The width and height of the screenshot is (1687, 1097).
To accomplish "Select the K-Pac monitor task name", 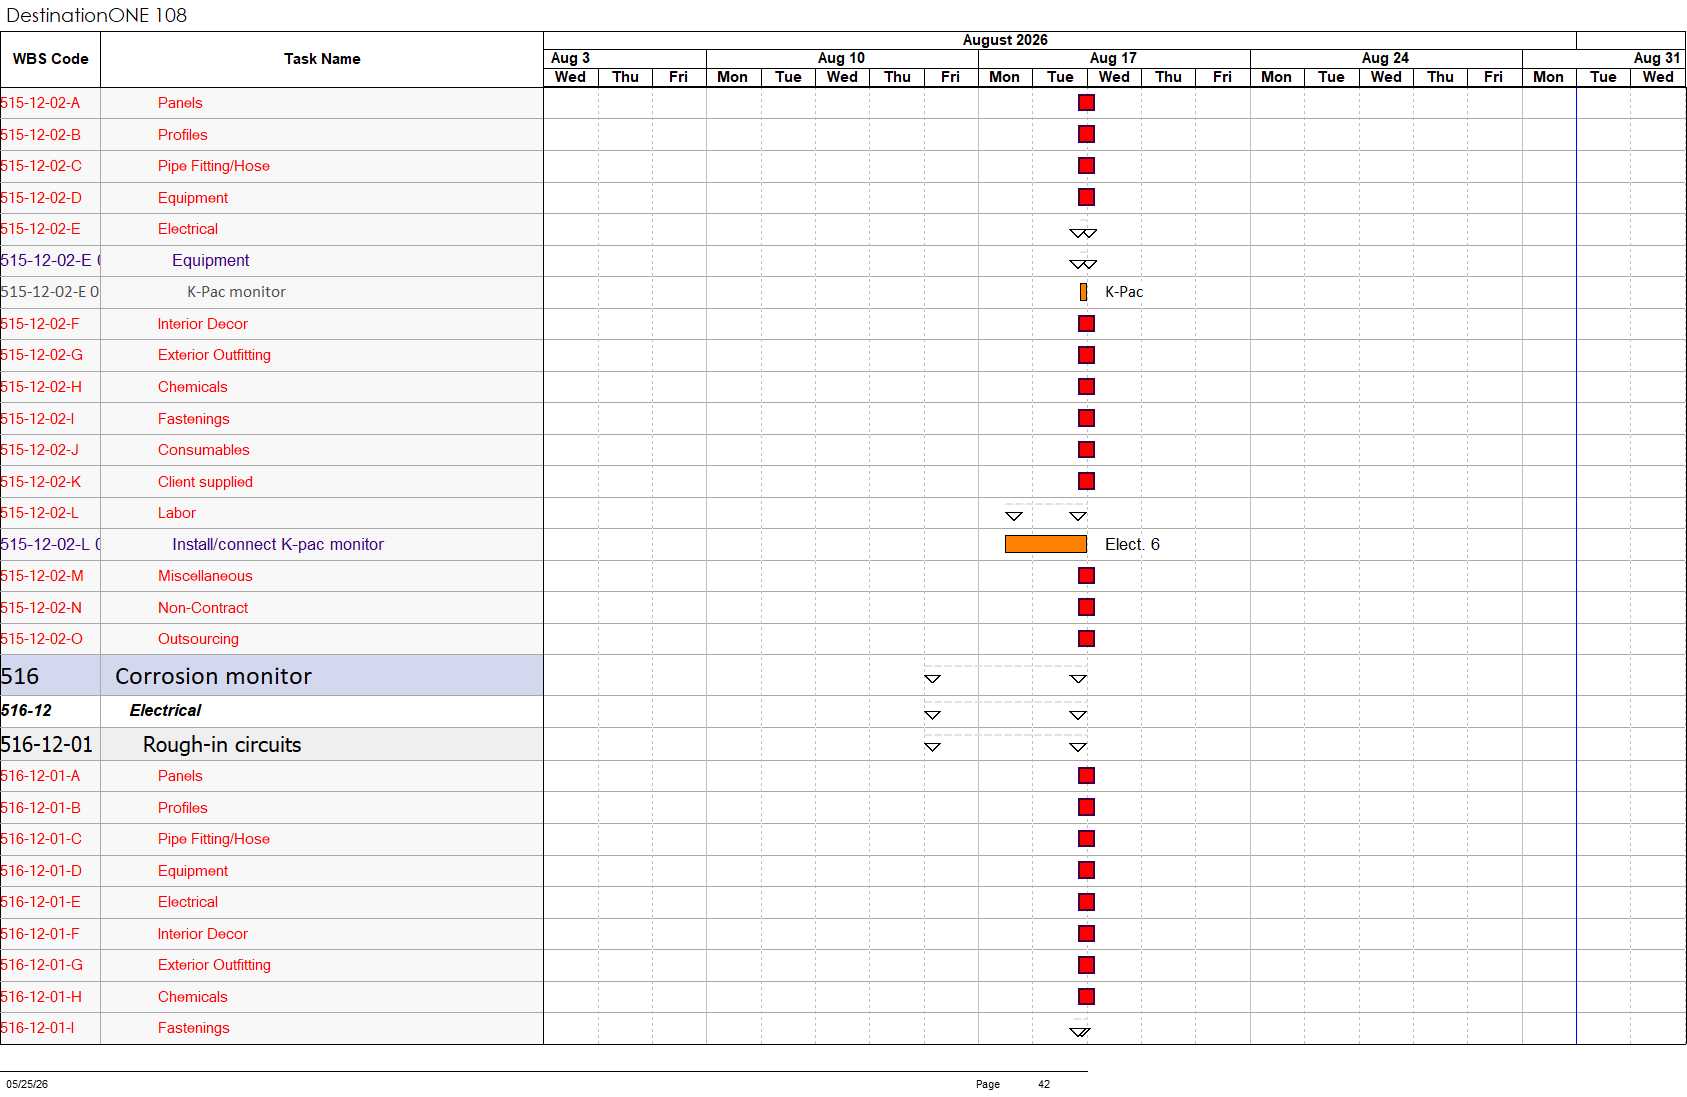I will tap(236, 292).
